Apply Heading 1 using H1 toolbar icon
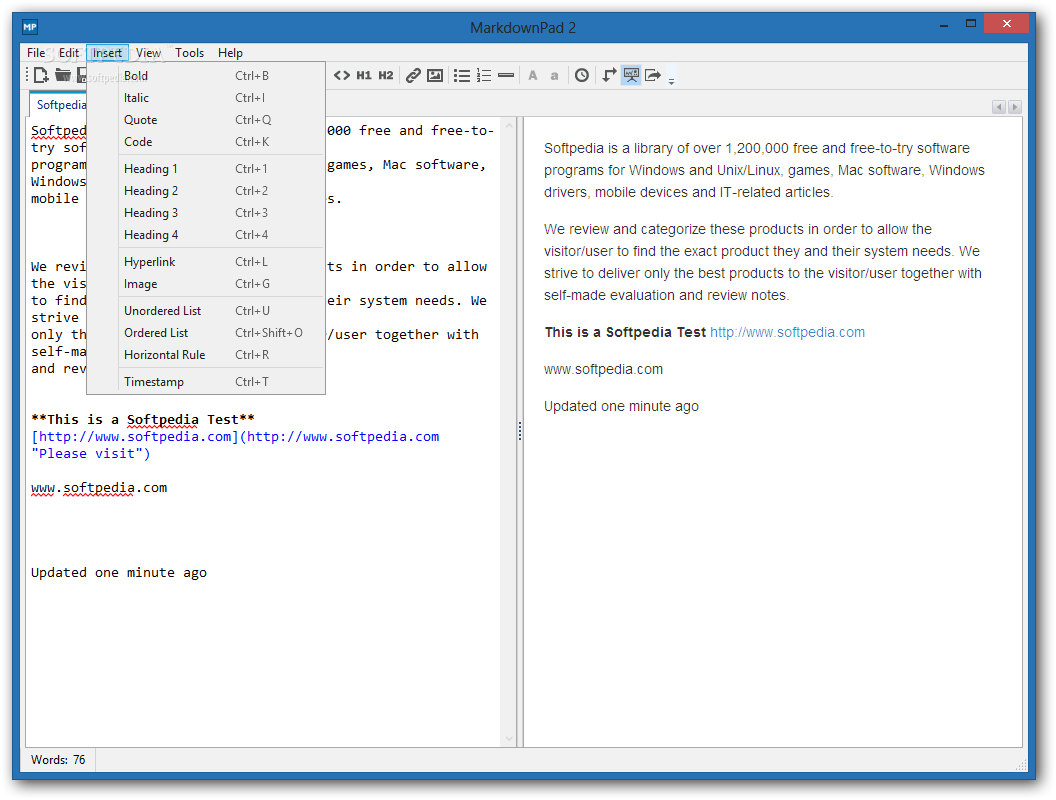Viewport: 1056px width, 800px height. tap(364, 75)
